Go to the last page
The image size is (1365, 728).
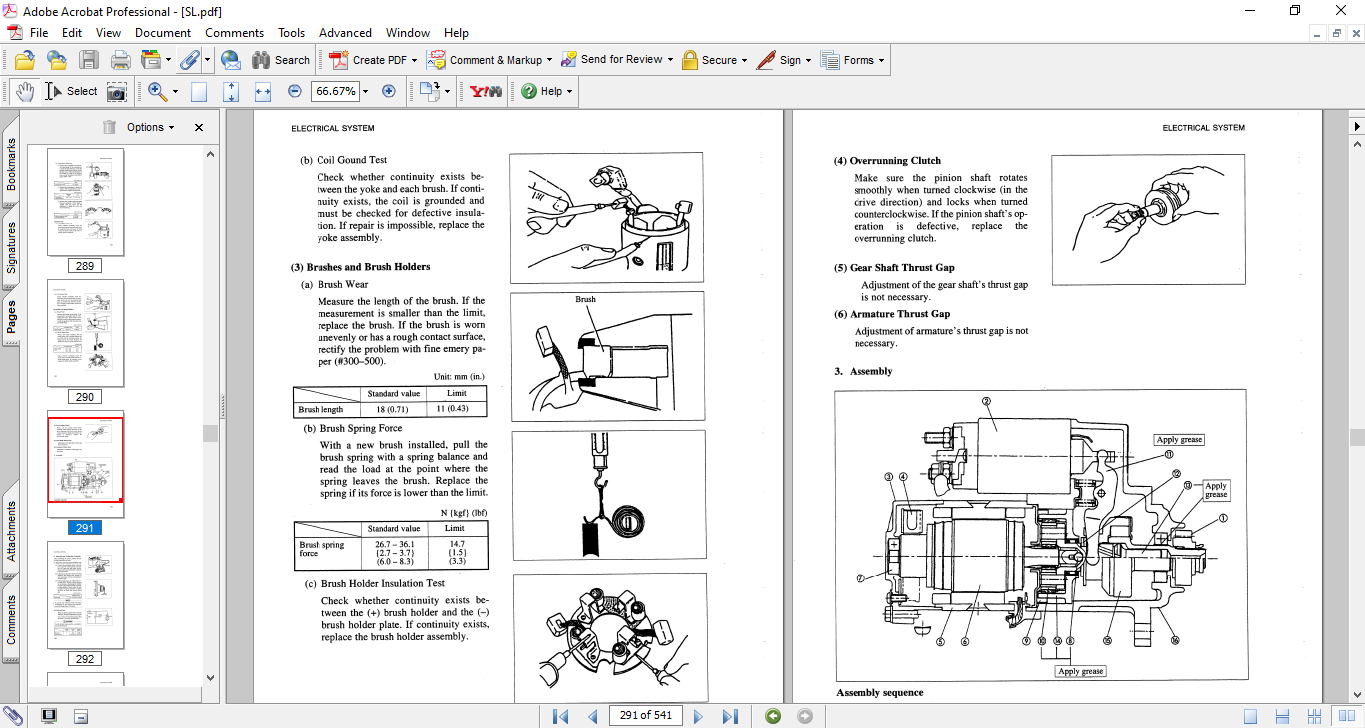point(730,716)
